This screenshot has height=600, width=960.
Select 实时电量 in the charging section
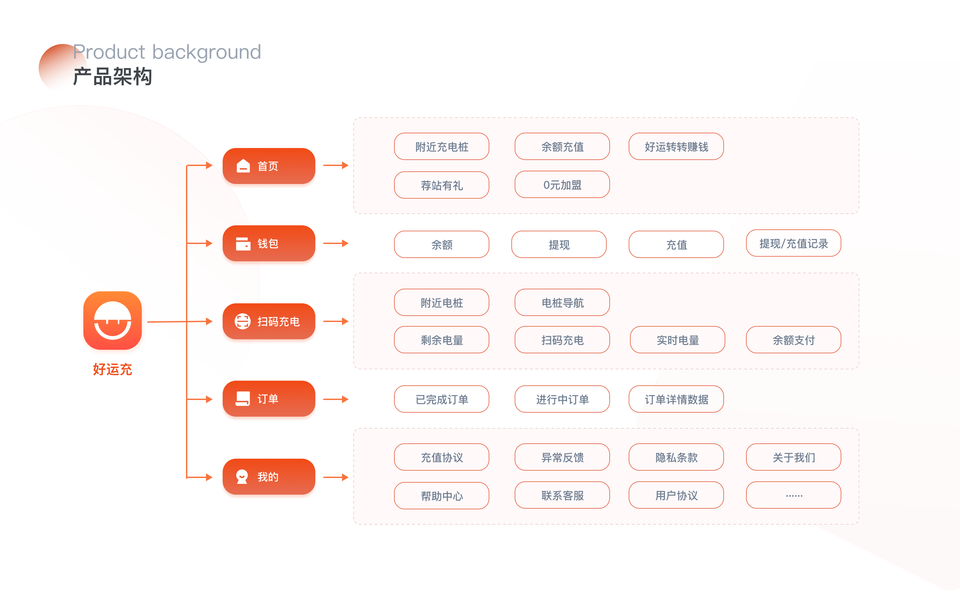(x=677, y=340)
